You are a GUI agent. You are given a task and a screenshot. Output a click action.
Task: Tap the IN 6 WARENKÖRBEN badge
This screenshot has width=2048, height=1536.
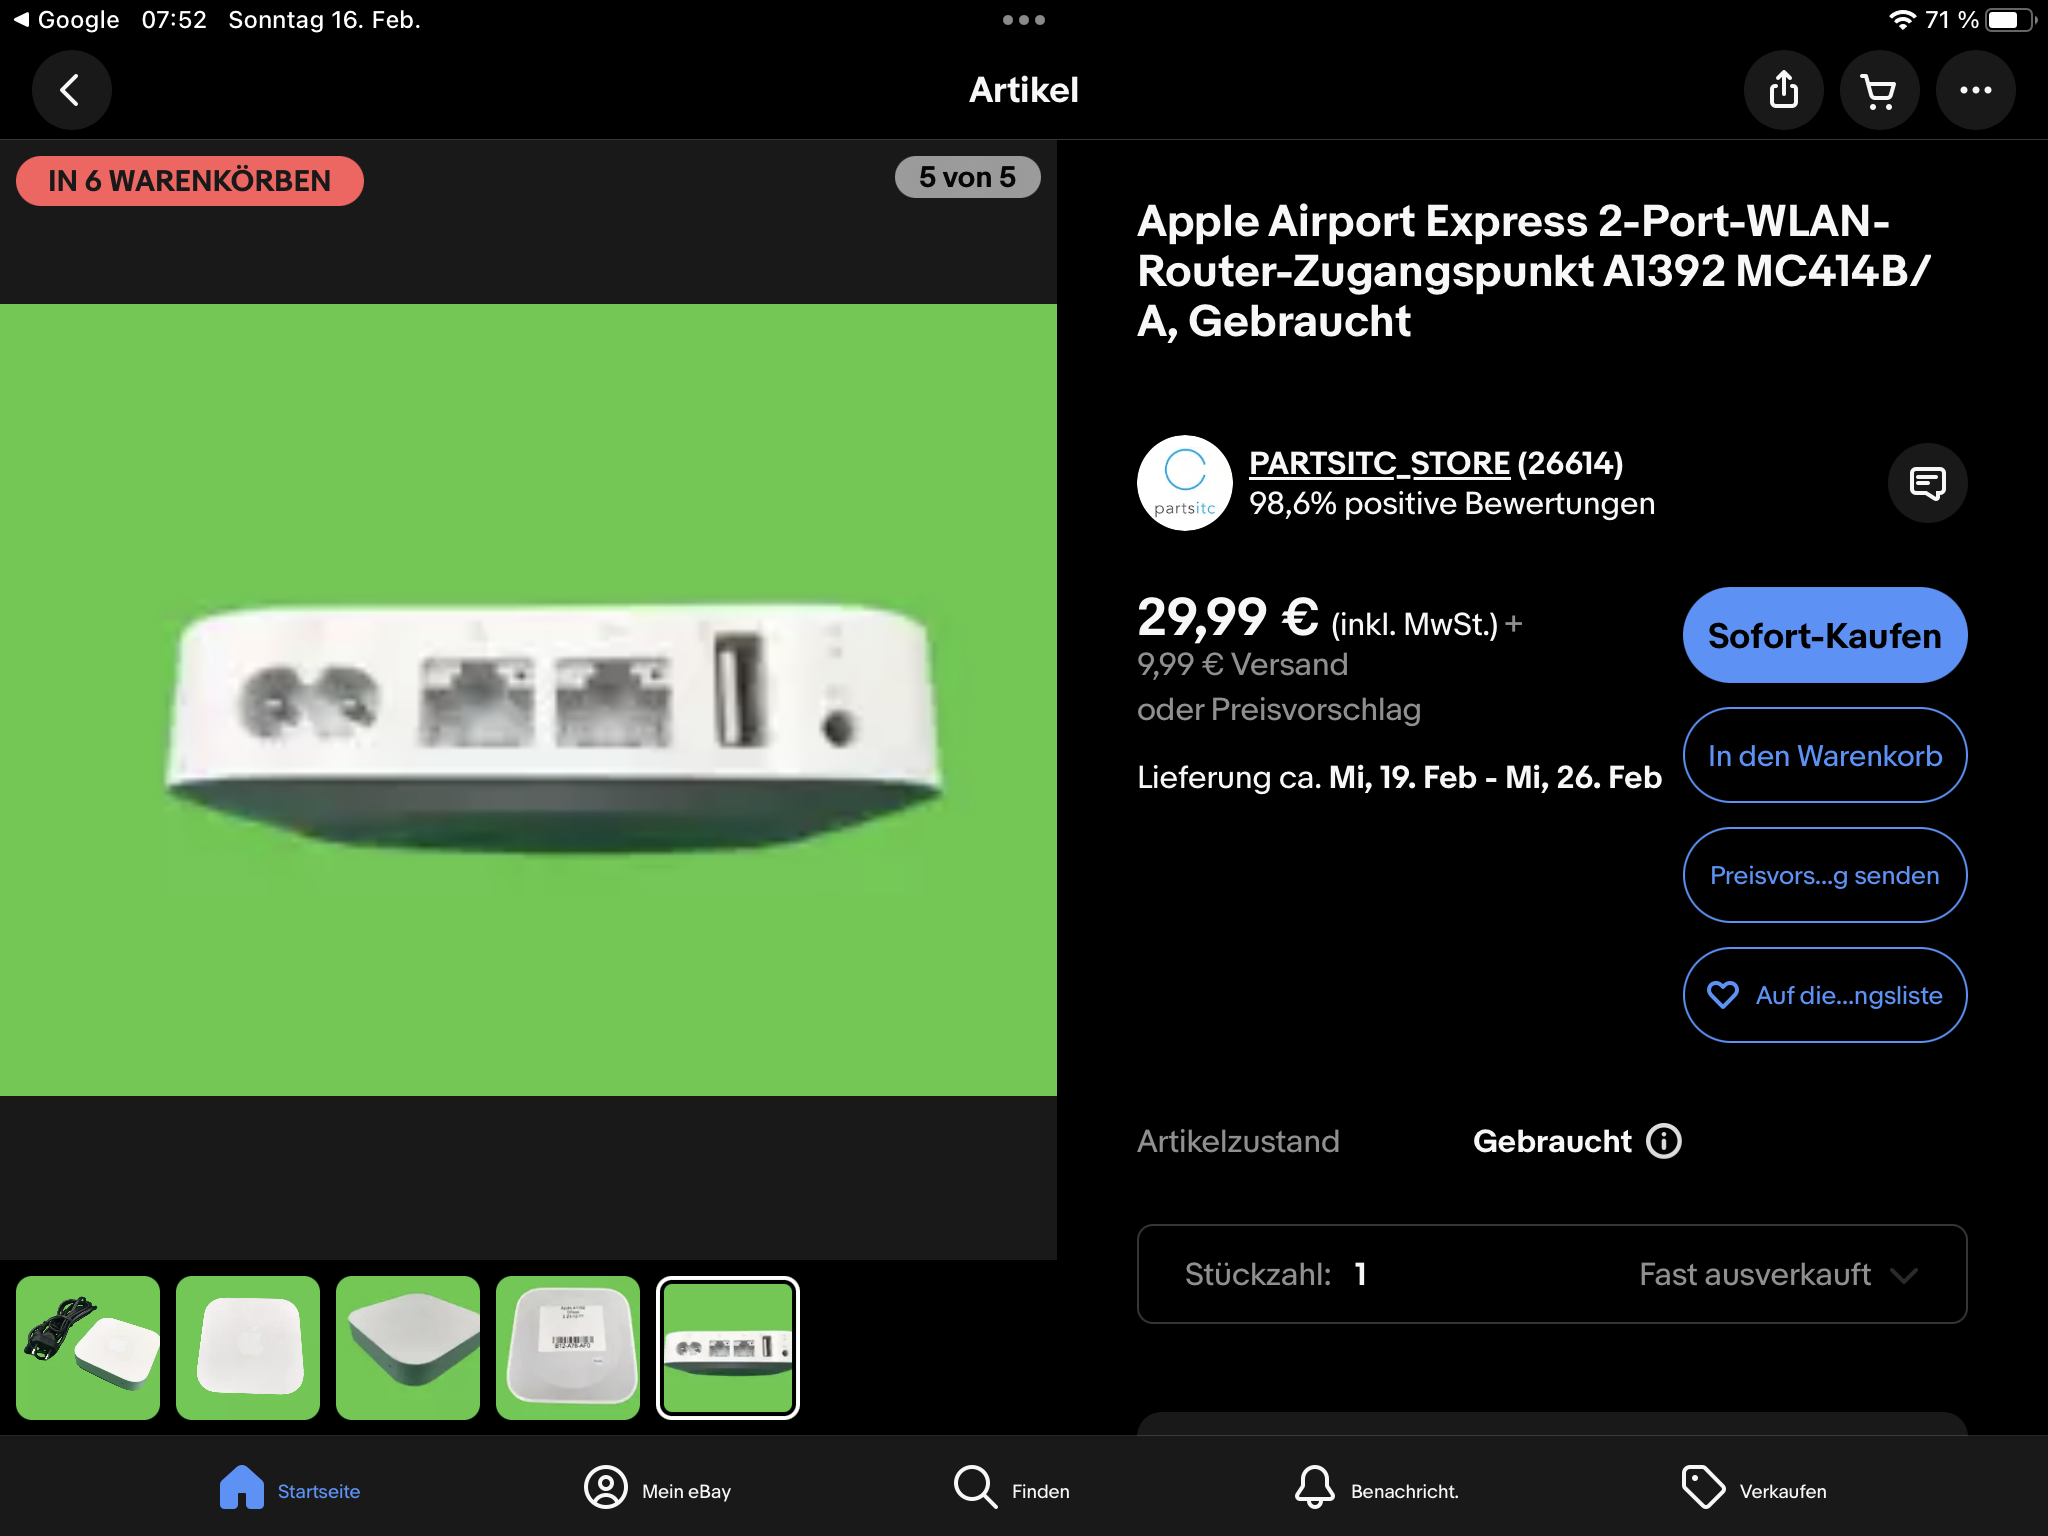tap(190, 181)
